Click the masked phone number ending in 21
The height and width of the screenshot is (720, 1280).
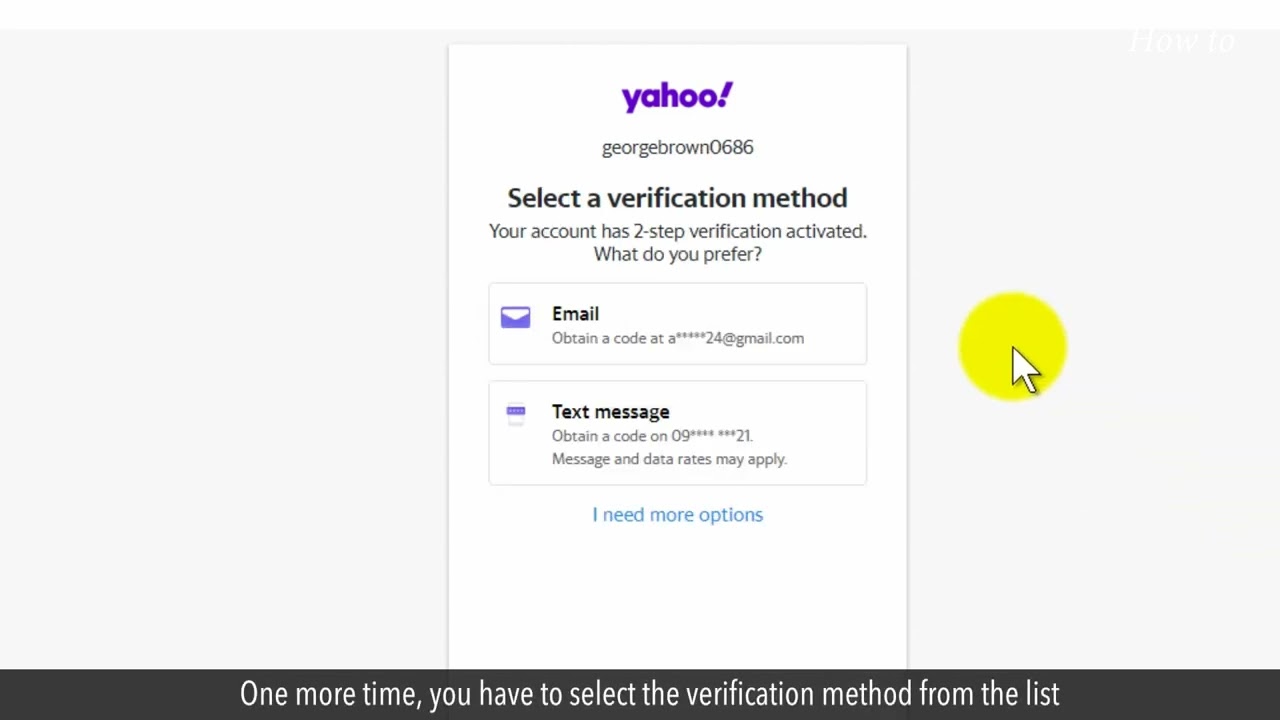[x=711, y=436]
